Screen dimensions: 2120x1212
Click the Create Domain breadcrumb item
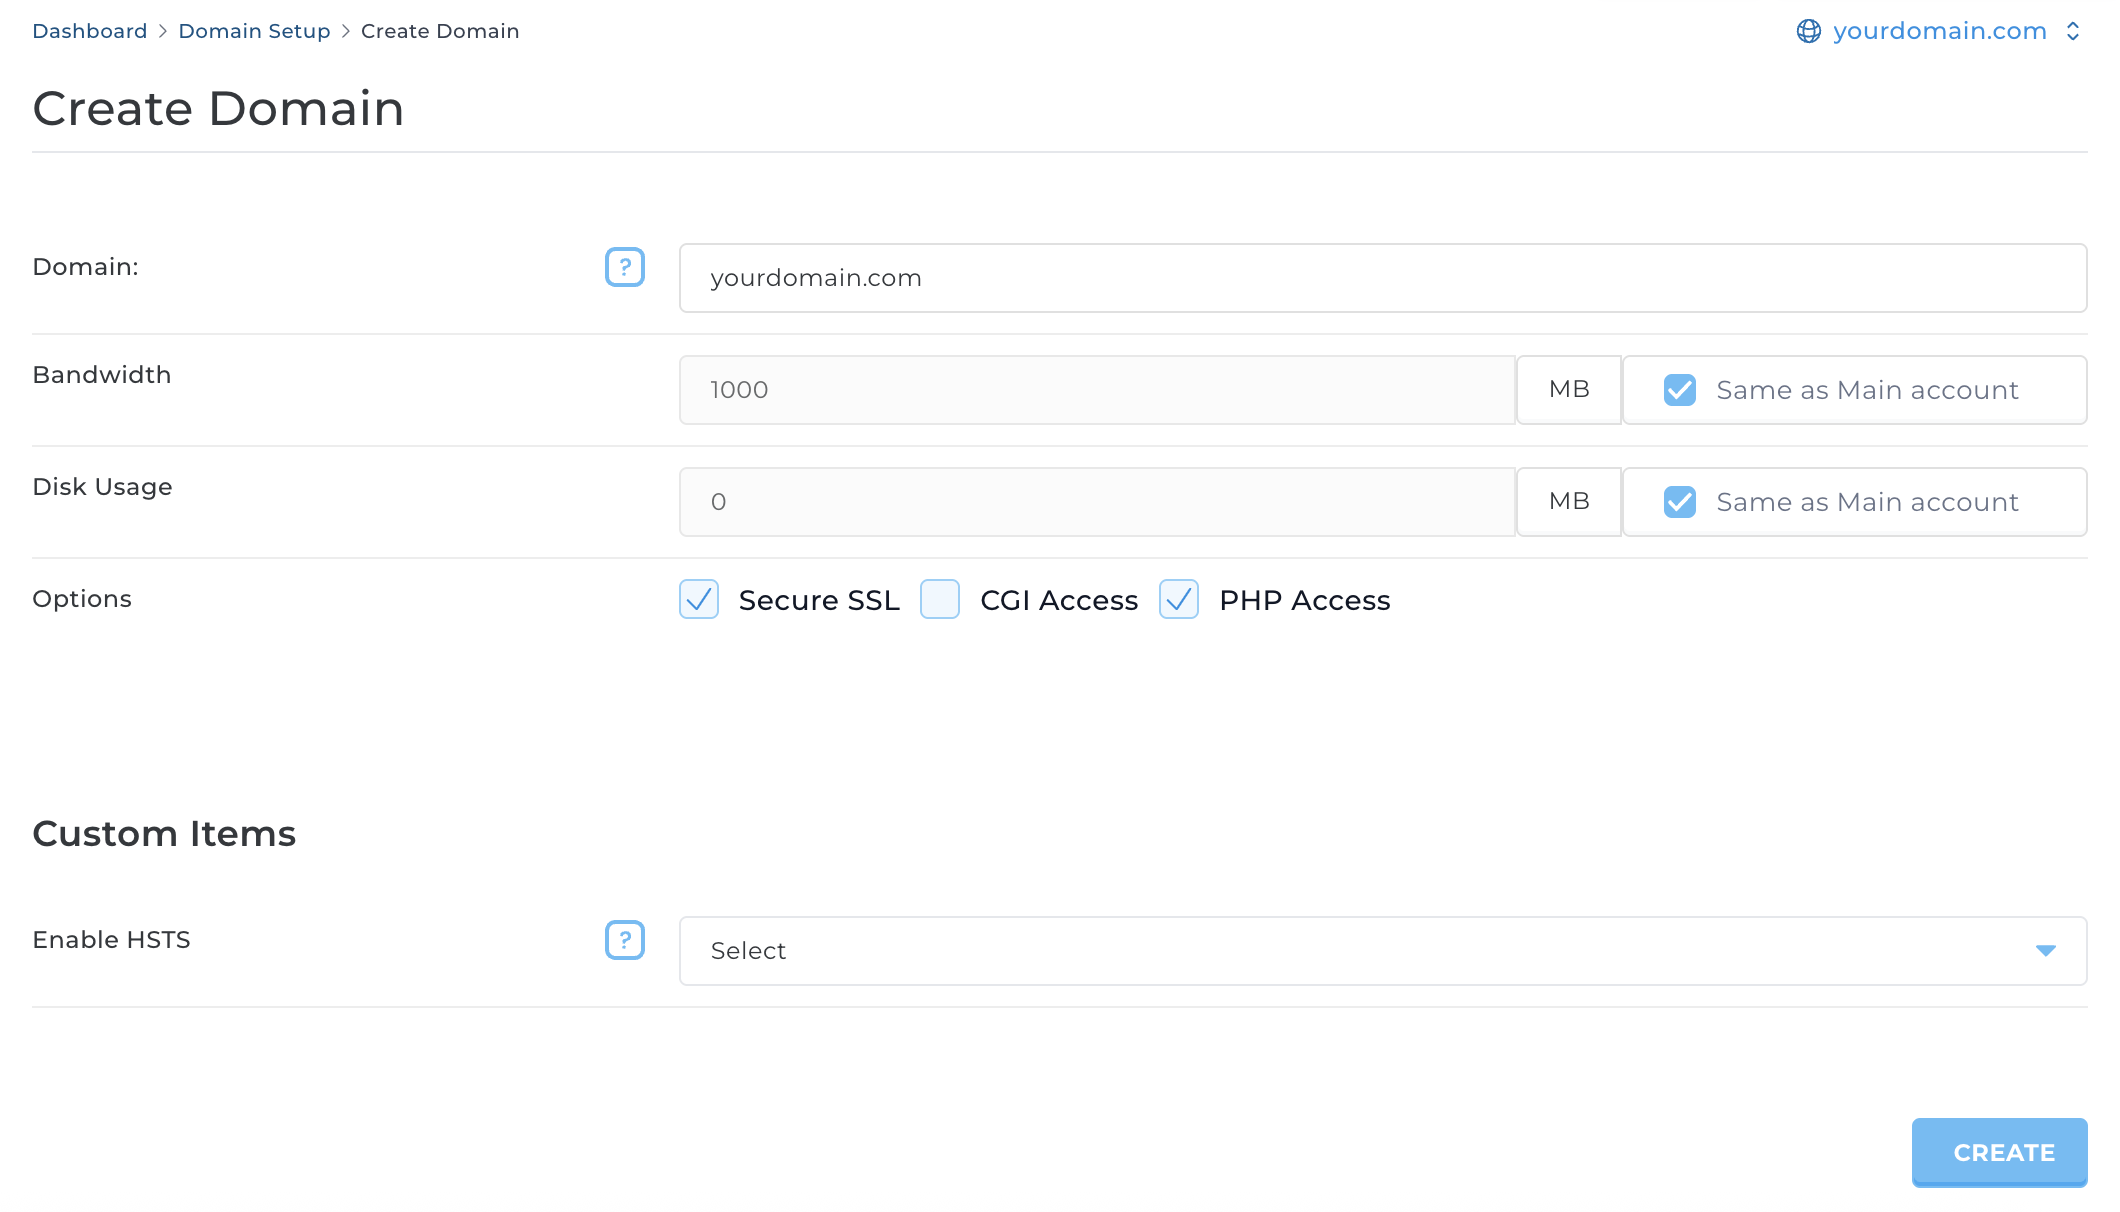pyautogui.click(x=440, y=31)
